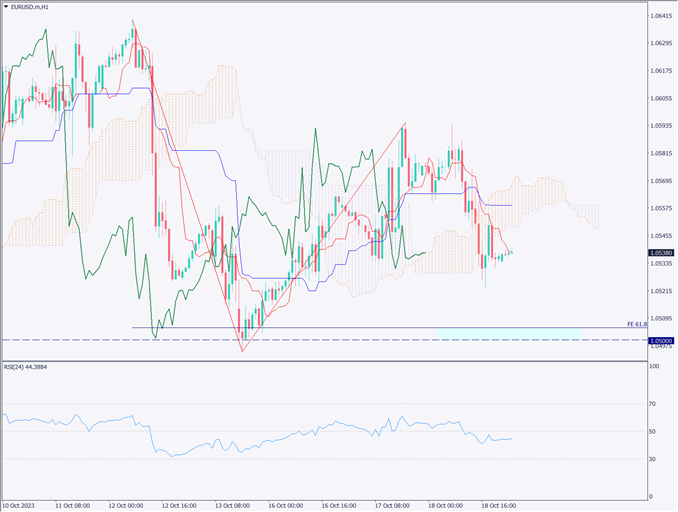
Task: Click the 1.05000 price level tag
Action: (x=660, y=341)
